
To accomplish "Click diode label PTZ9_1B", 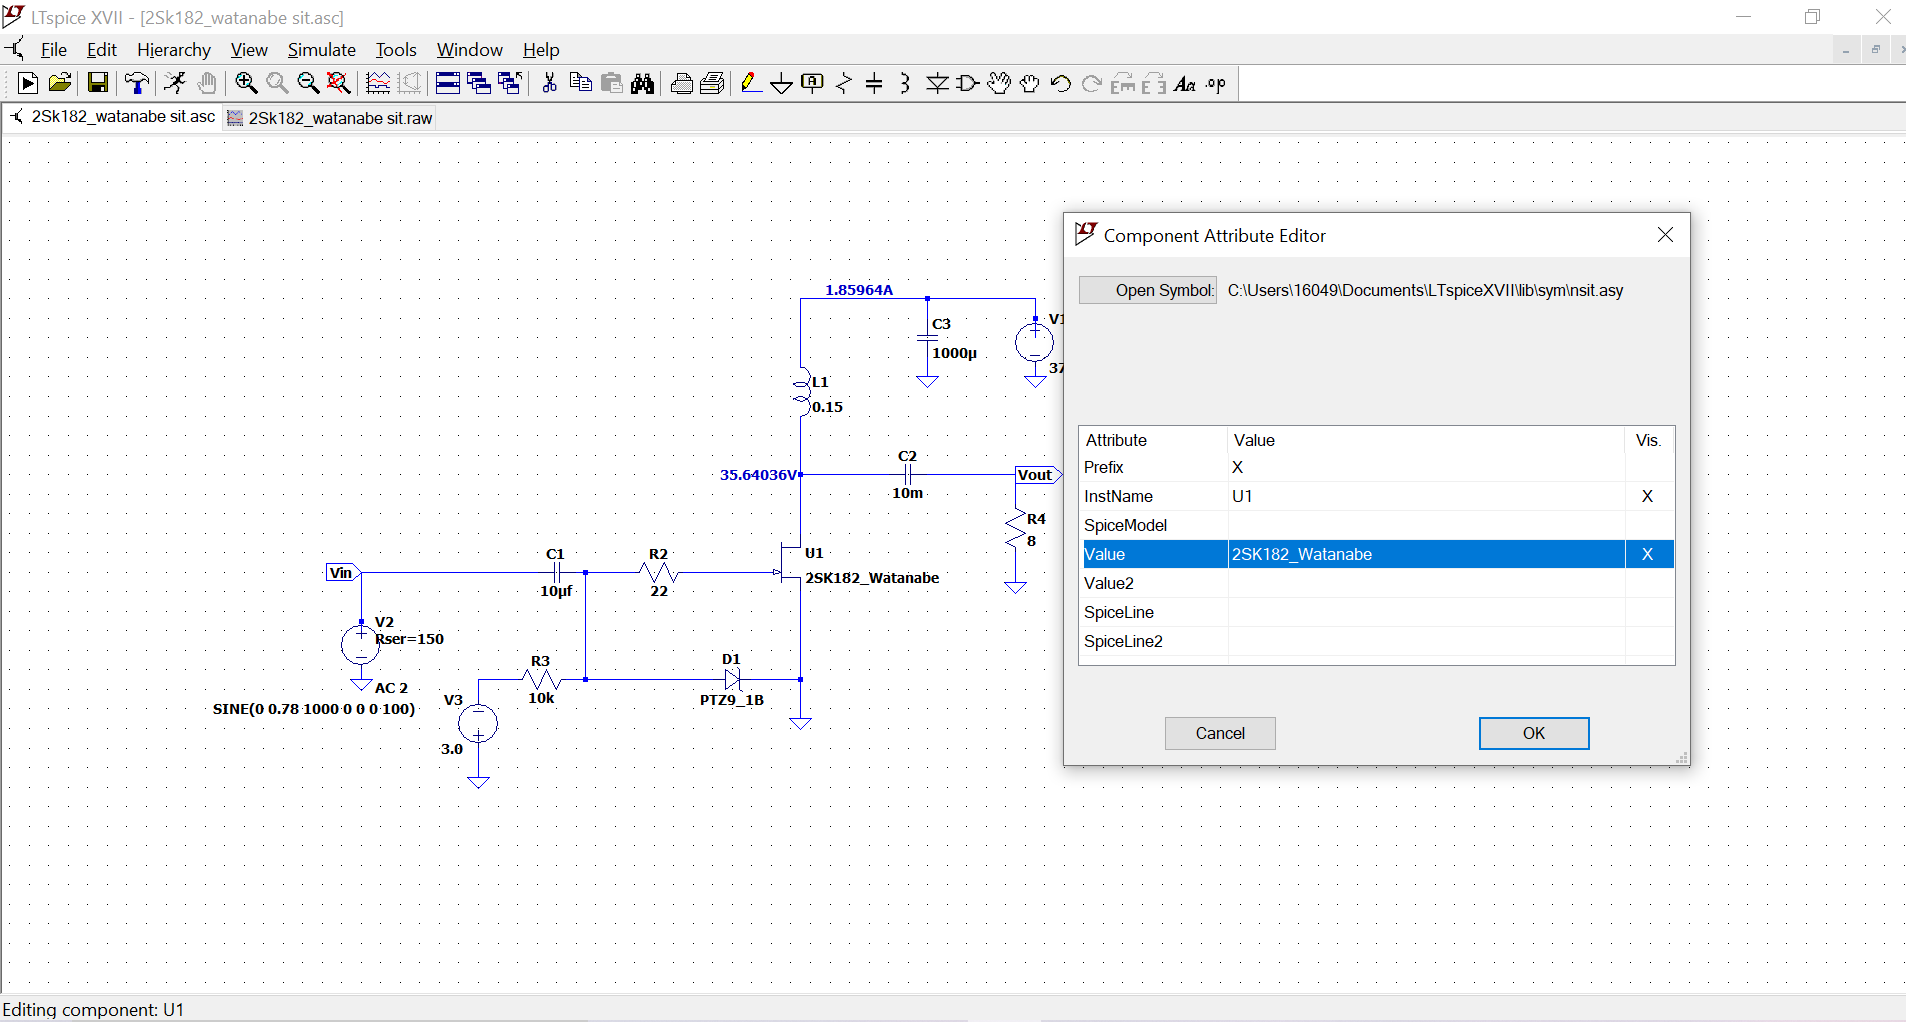I will click(x=732, y=700).
